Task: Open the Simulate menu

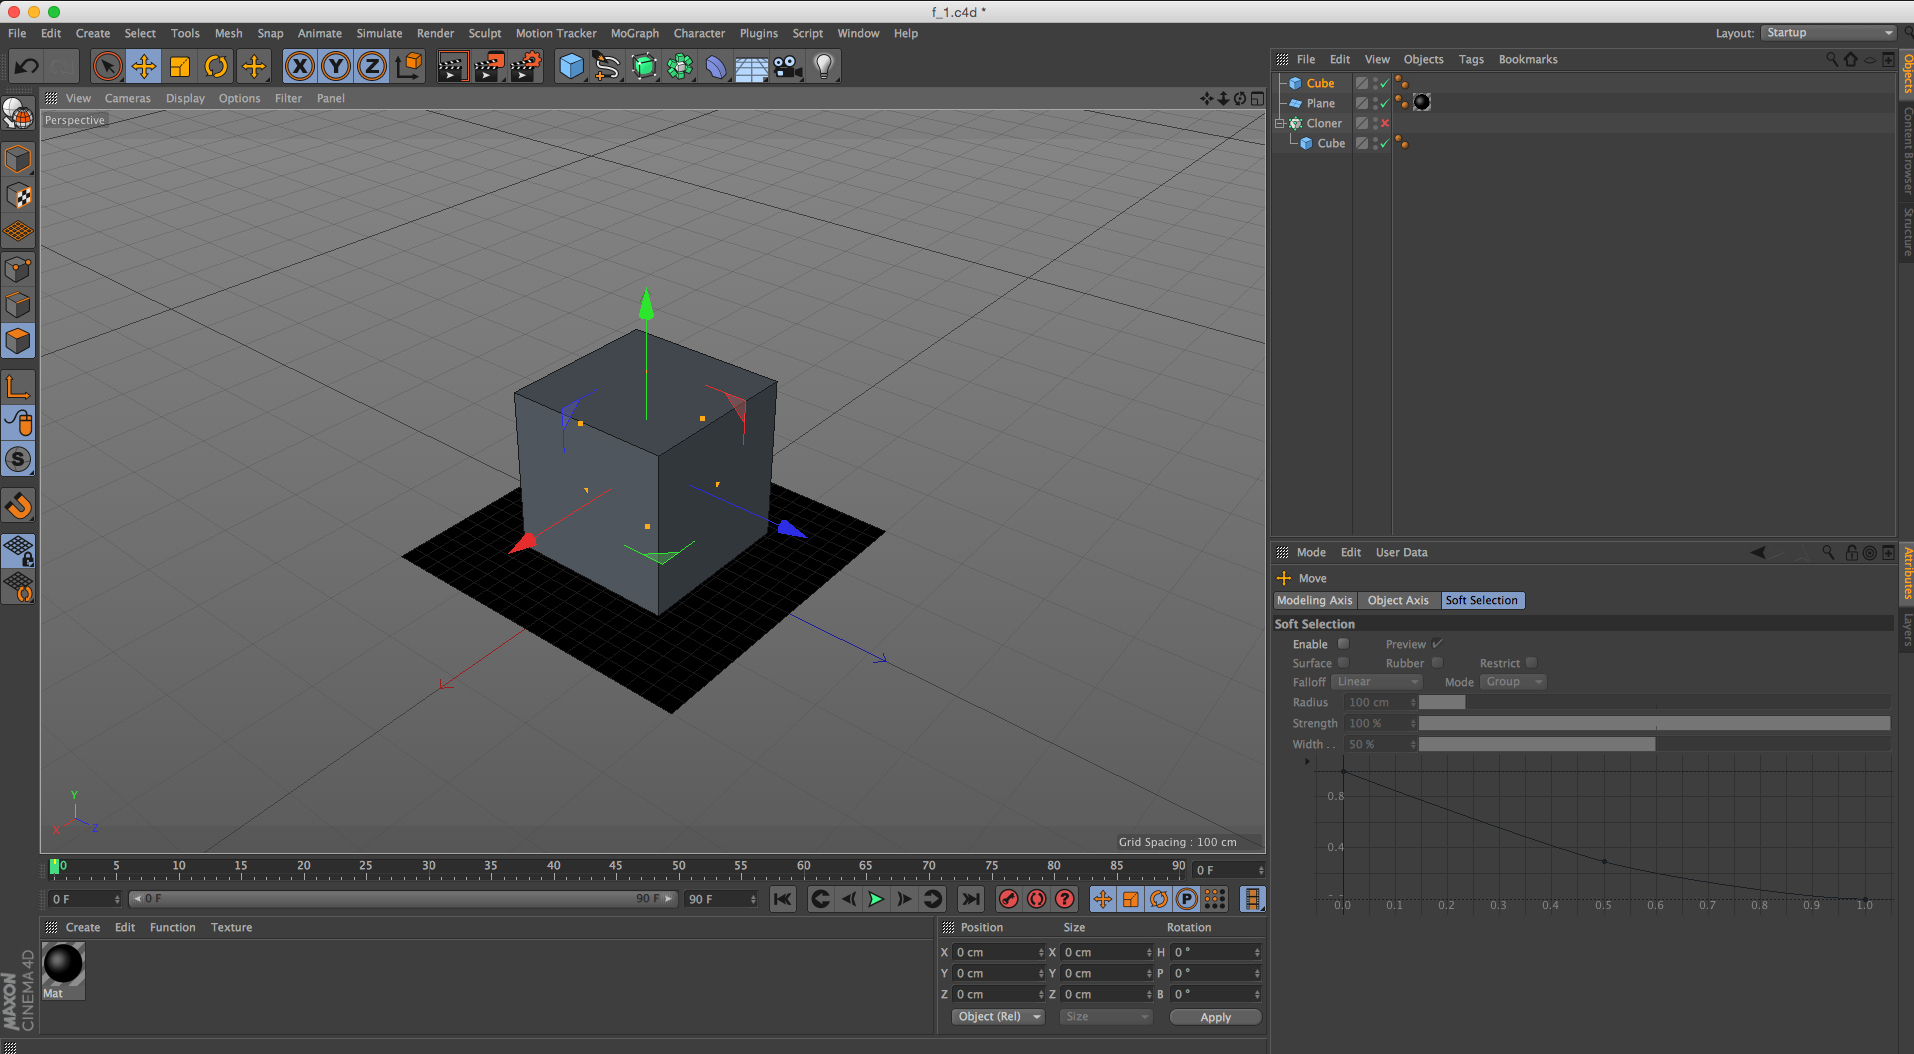Action: click(x=379, y=33)
